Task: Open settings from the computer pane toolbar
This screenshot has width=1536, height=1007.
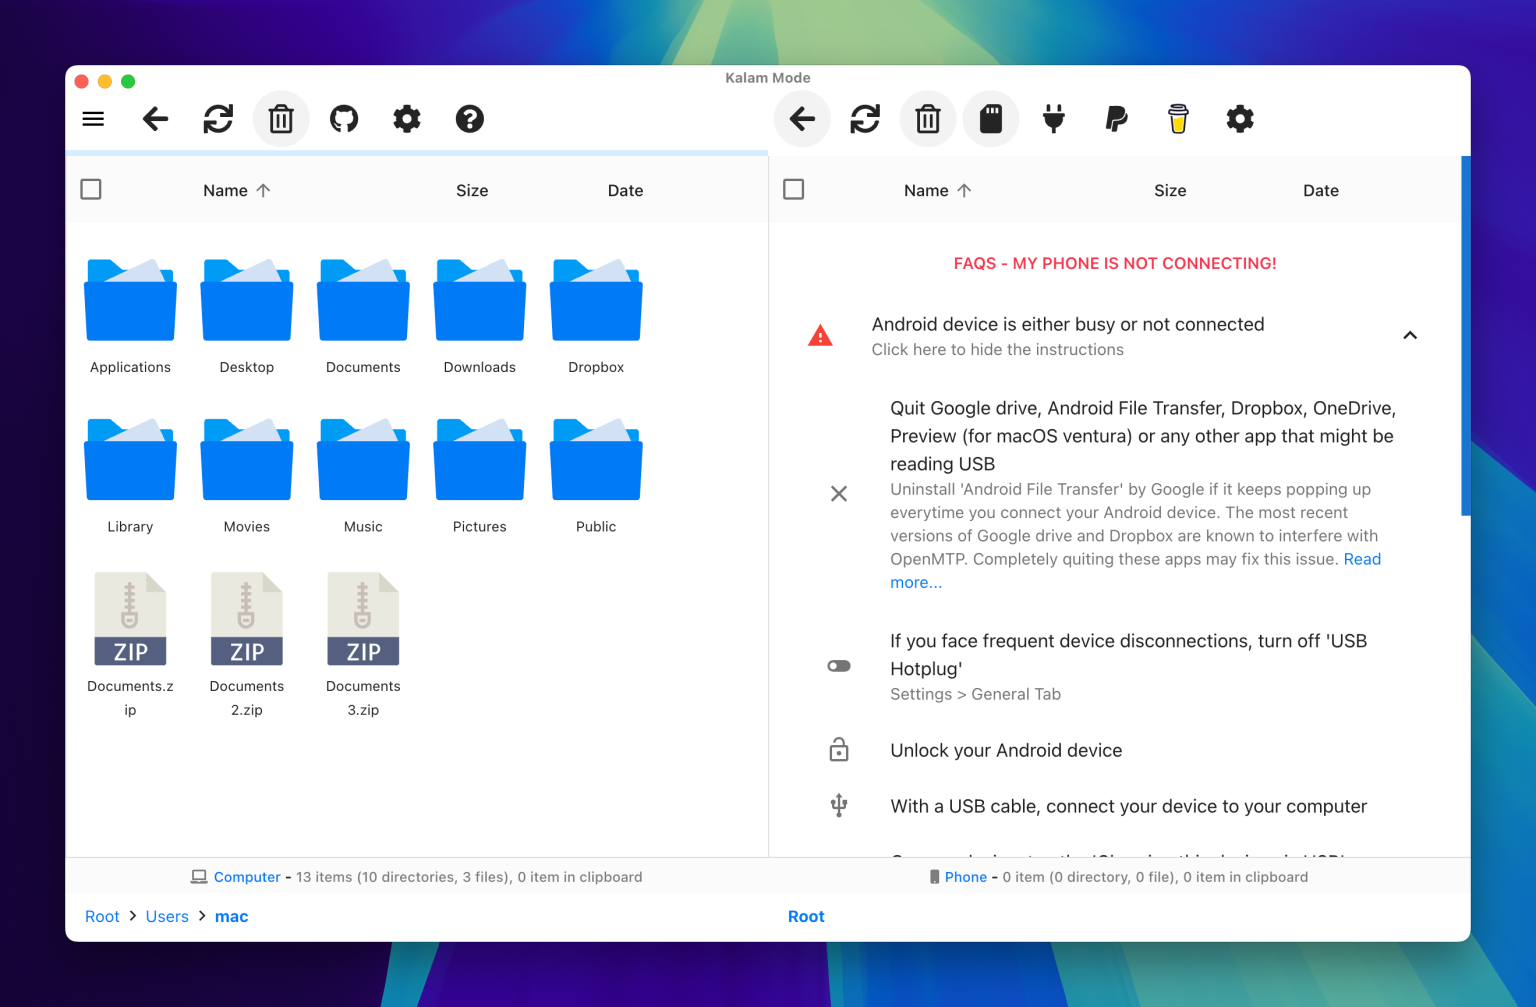Action: point(407,118)
